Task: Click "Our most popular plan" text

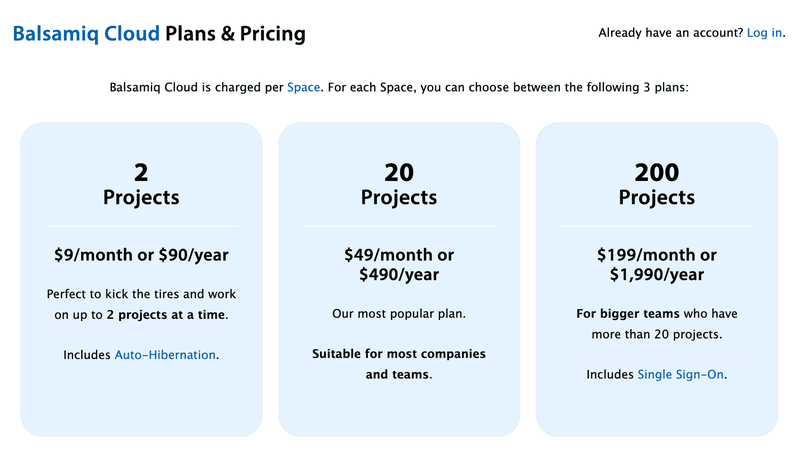Action: 399,314
